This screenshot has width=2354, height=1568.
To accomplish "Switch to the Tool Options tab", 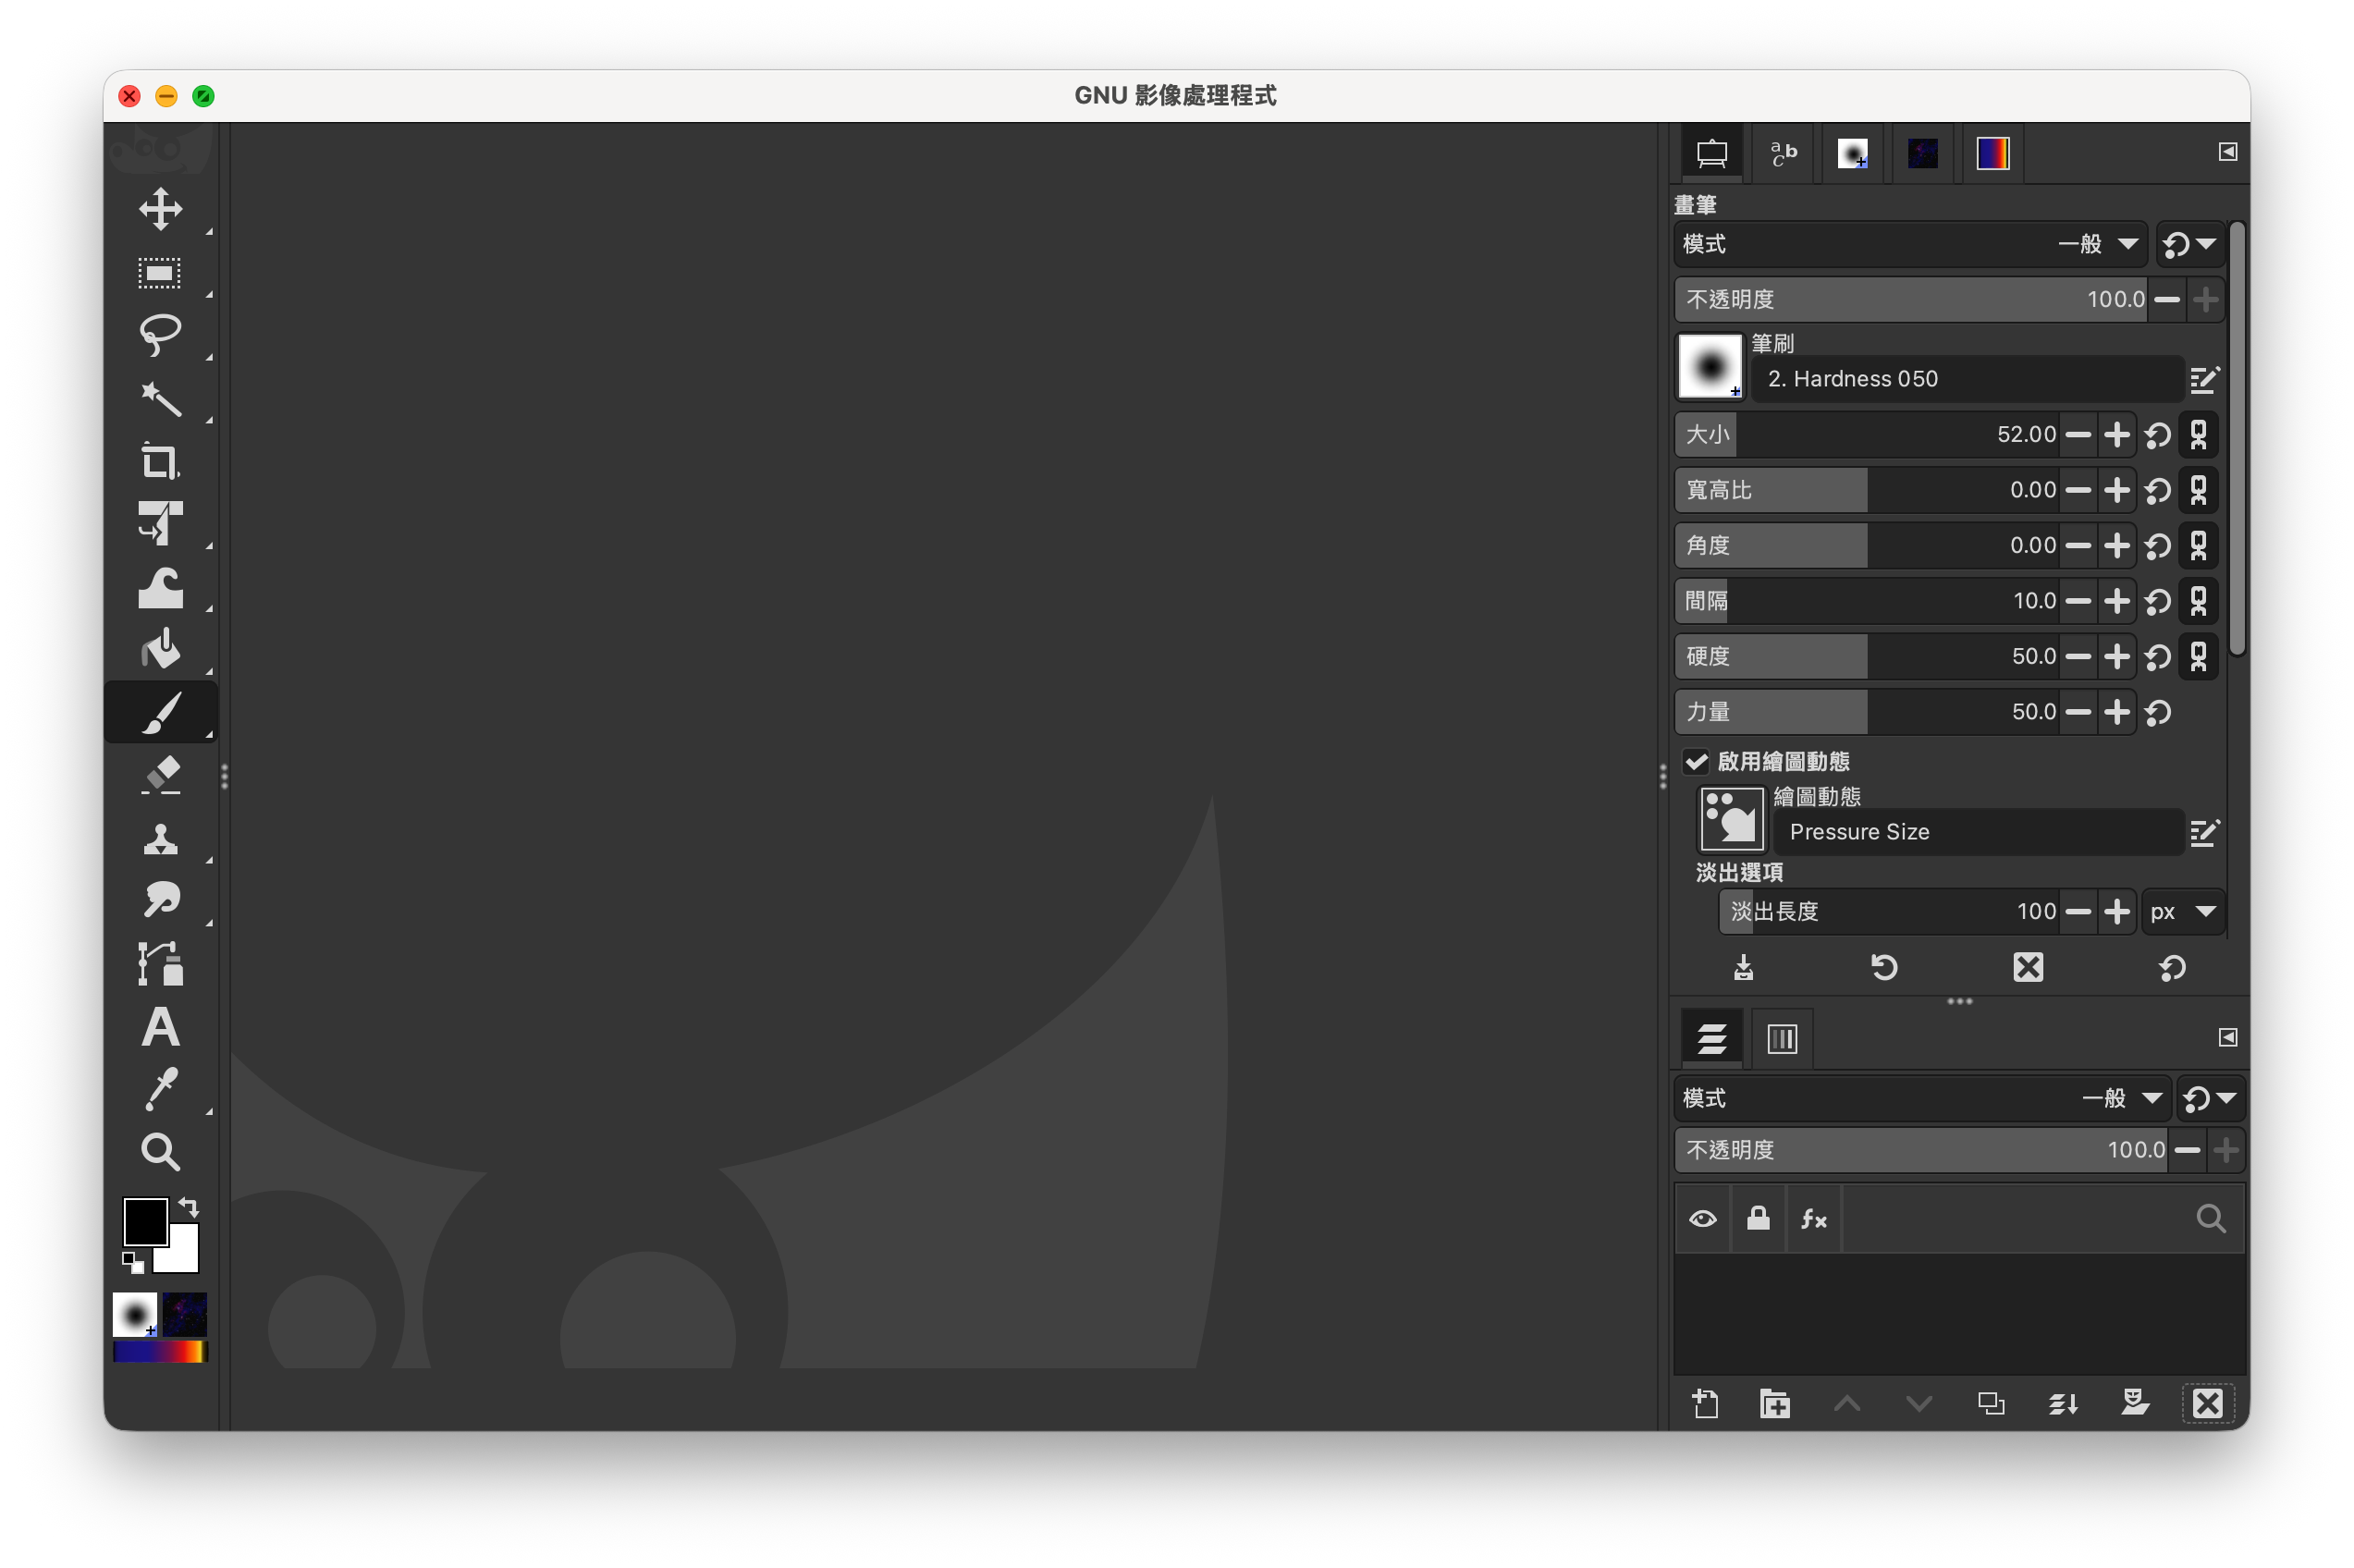I will (1711, 154).
